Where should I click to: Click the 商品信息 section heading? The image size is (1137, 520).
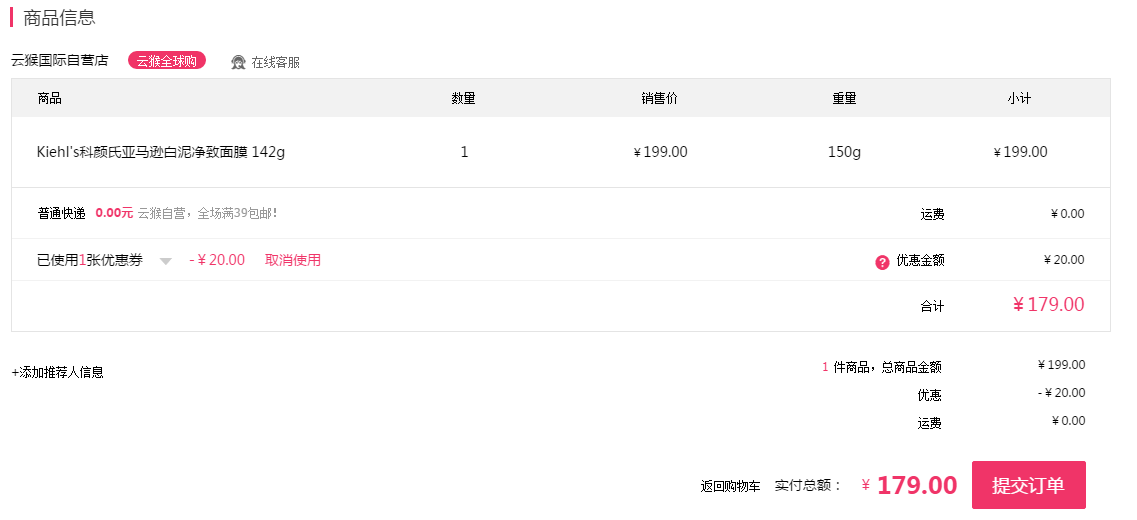pyautogui.click(x=59, y=17)
